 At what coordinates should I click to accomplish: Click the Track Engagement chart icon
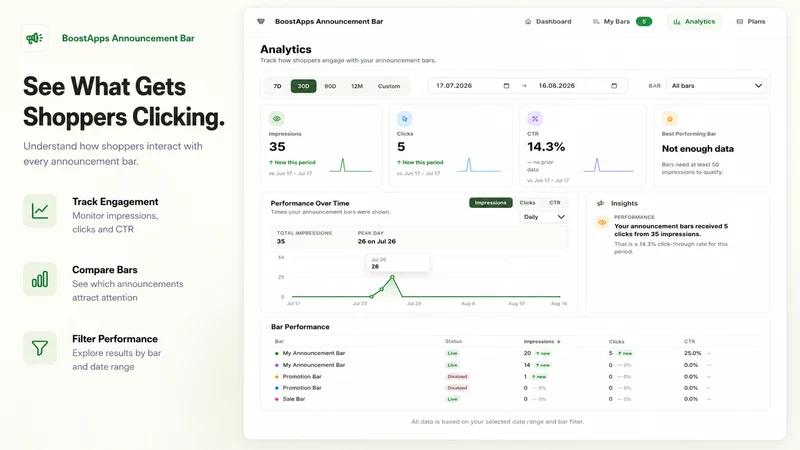(x=40, y=211)
